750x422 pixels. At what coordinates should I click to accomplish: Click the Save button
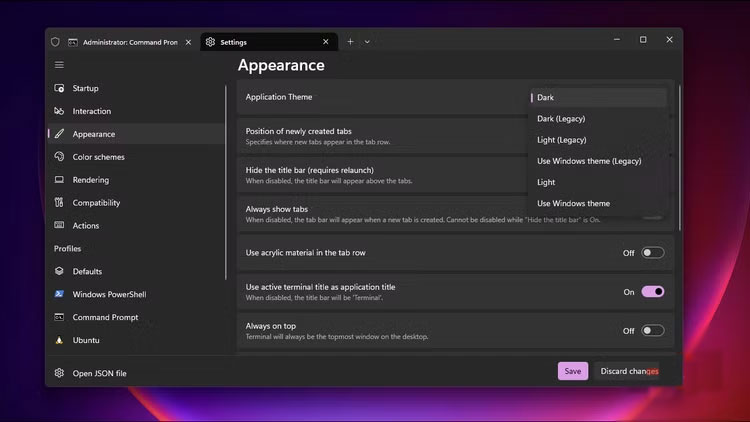click(572, 371)
